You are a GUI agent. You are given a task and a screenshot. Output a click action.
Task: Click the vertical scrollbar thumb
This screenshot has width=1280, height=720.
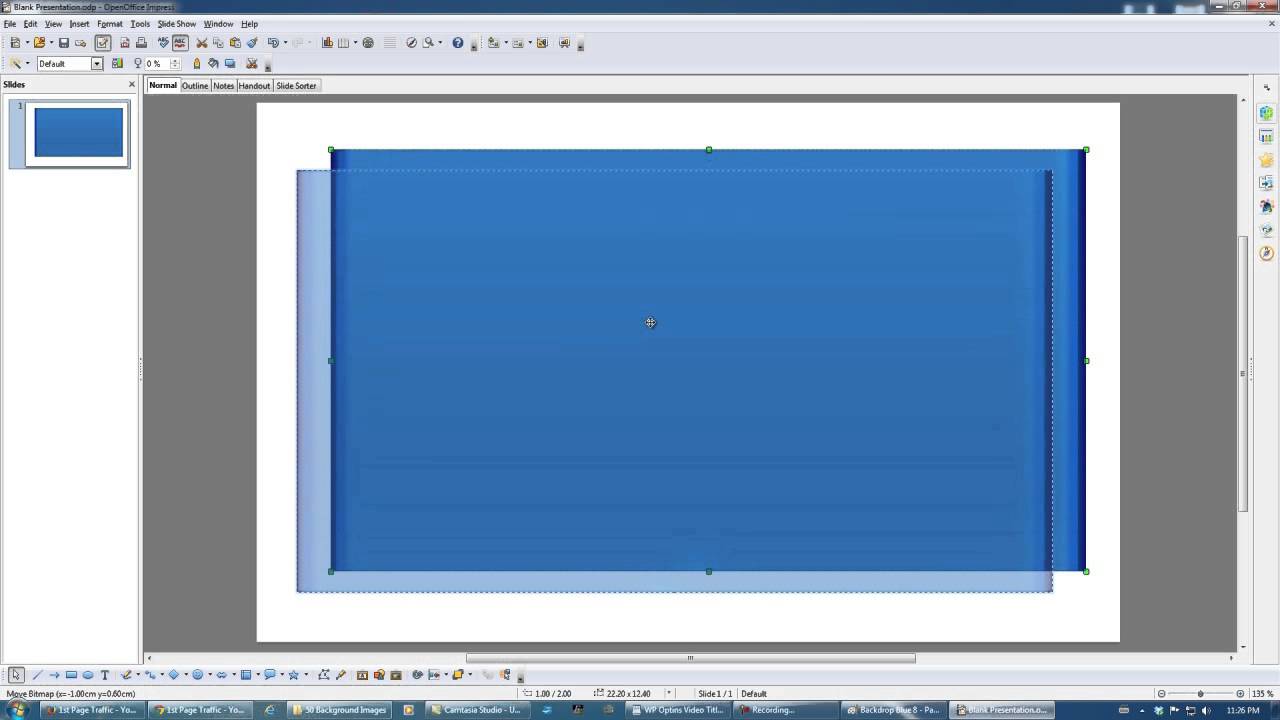pyautogui.click(x=1244, y=374)
